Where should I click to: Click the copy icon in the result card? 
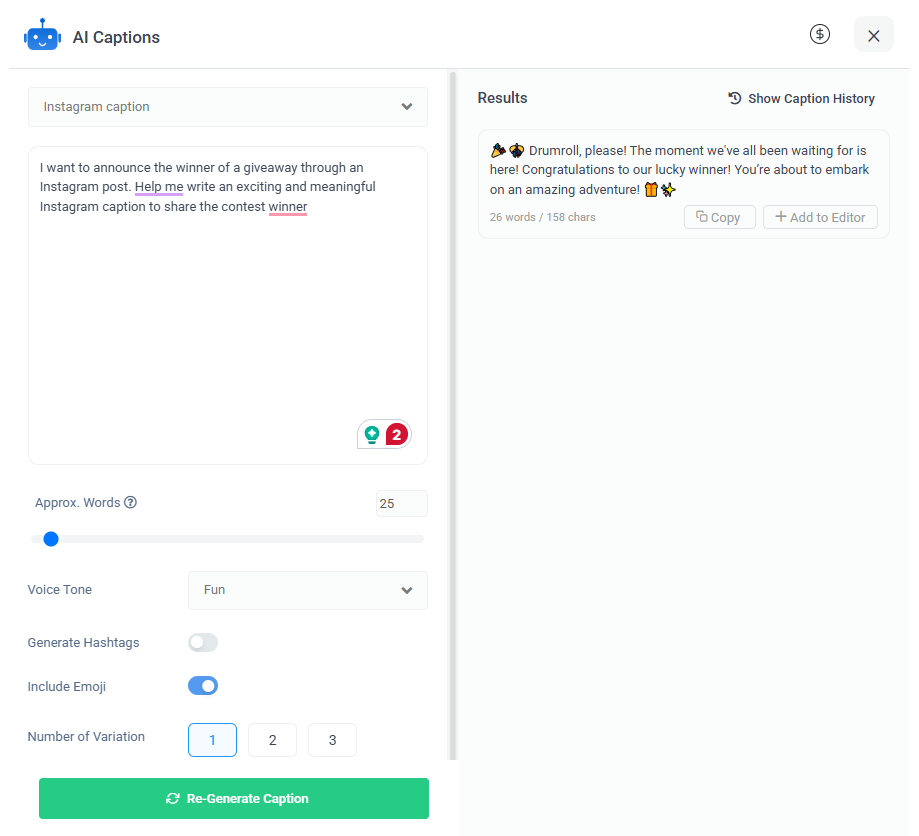(702, 217)
